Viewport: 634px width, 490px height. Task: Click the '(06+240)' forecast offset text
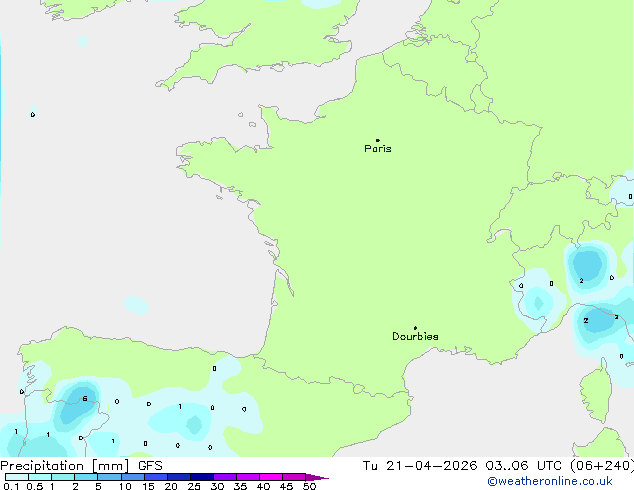602,466
